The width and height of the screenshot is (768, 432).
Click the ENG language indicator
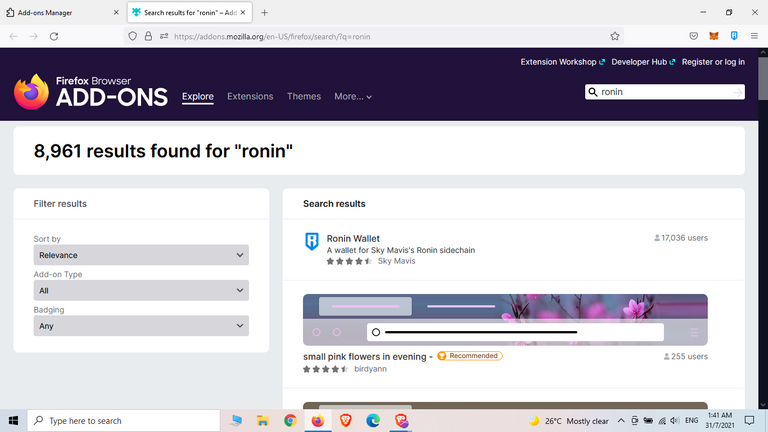tap(692, 421)
